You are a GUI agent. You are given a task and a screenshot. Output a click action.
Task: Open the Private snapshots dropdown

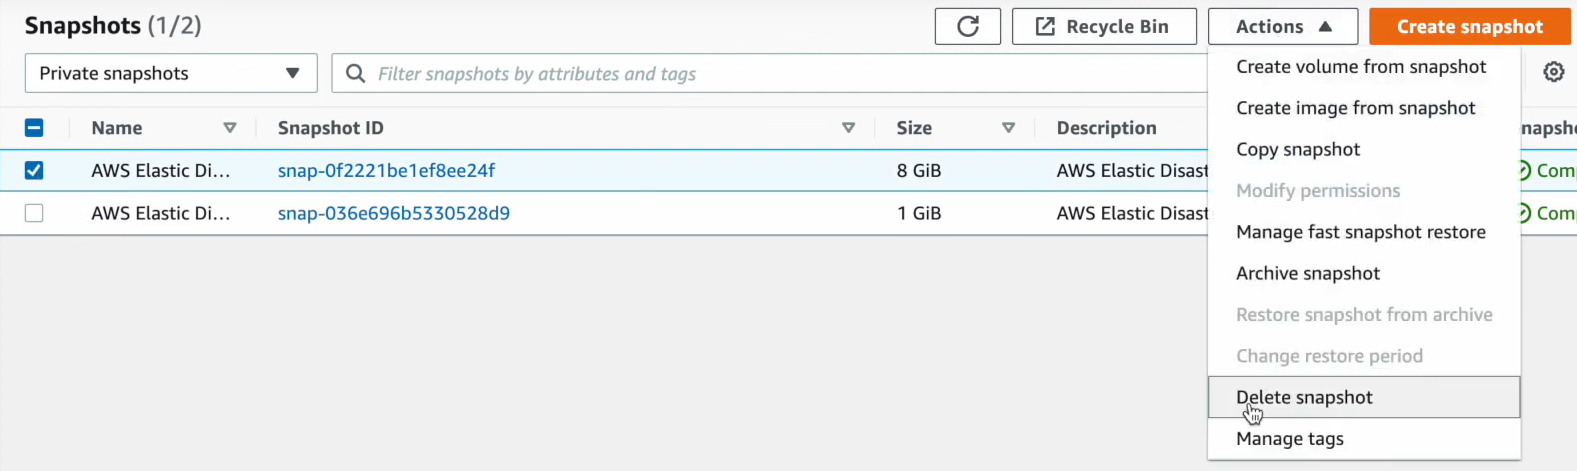pos(171,73)
